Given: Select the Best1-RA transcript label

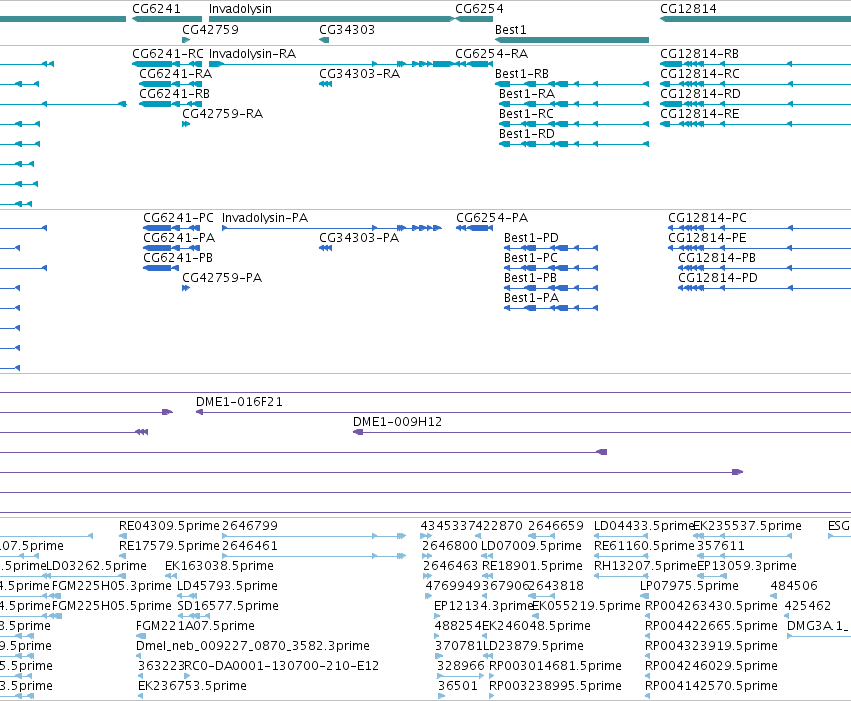Looking at the screenshot, I should (x=527, y=94).
